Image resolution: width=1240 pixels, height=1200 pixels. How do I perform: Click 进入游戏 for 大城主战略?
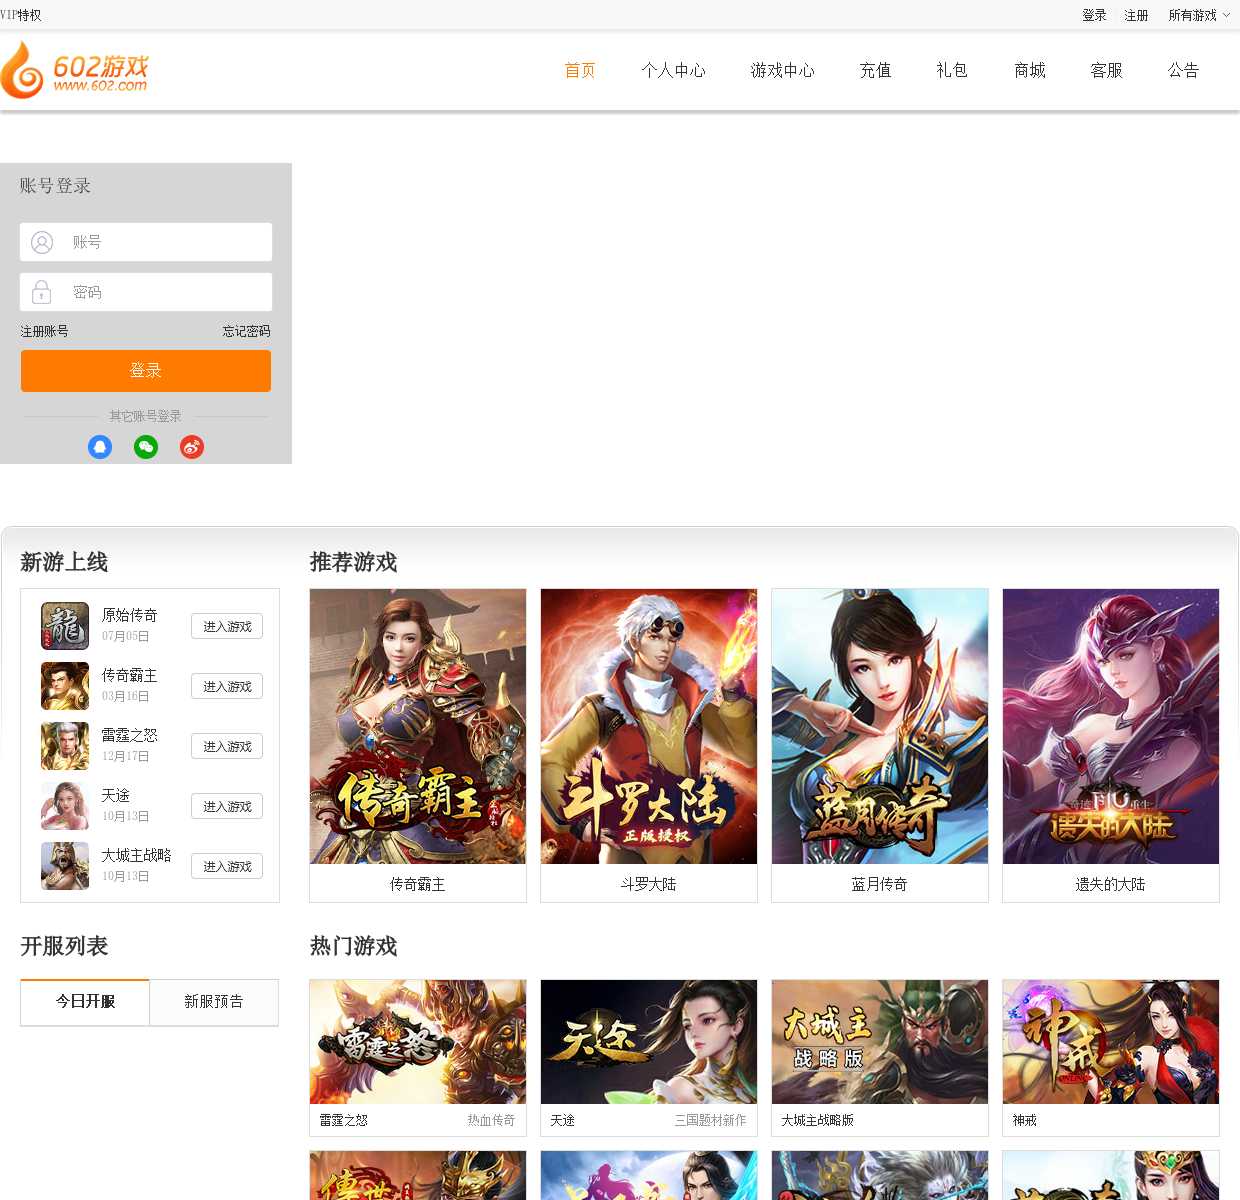click(x=227, y=866)
